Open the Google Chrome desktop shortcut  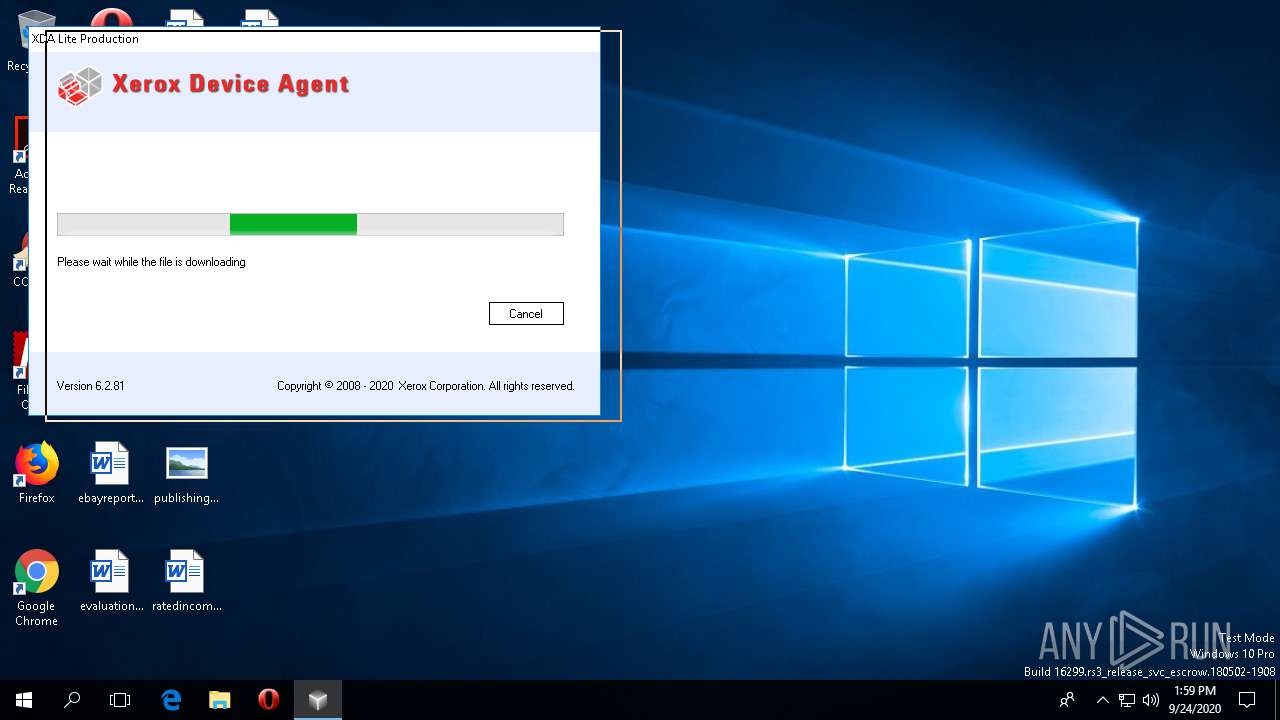pos(36,589)
